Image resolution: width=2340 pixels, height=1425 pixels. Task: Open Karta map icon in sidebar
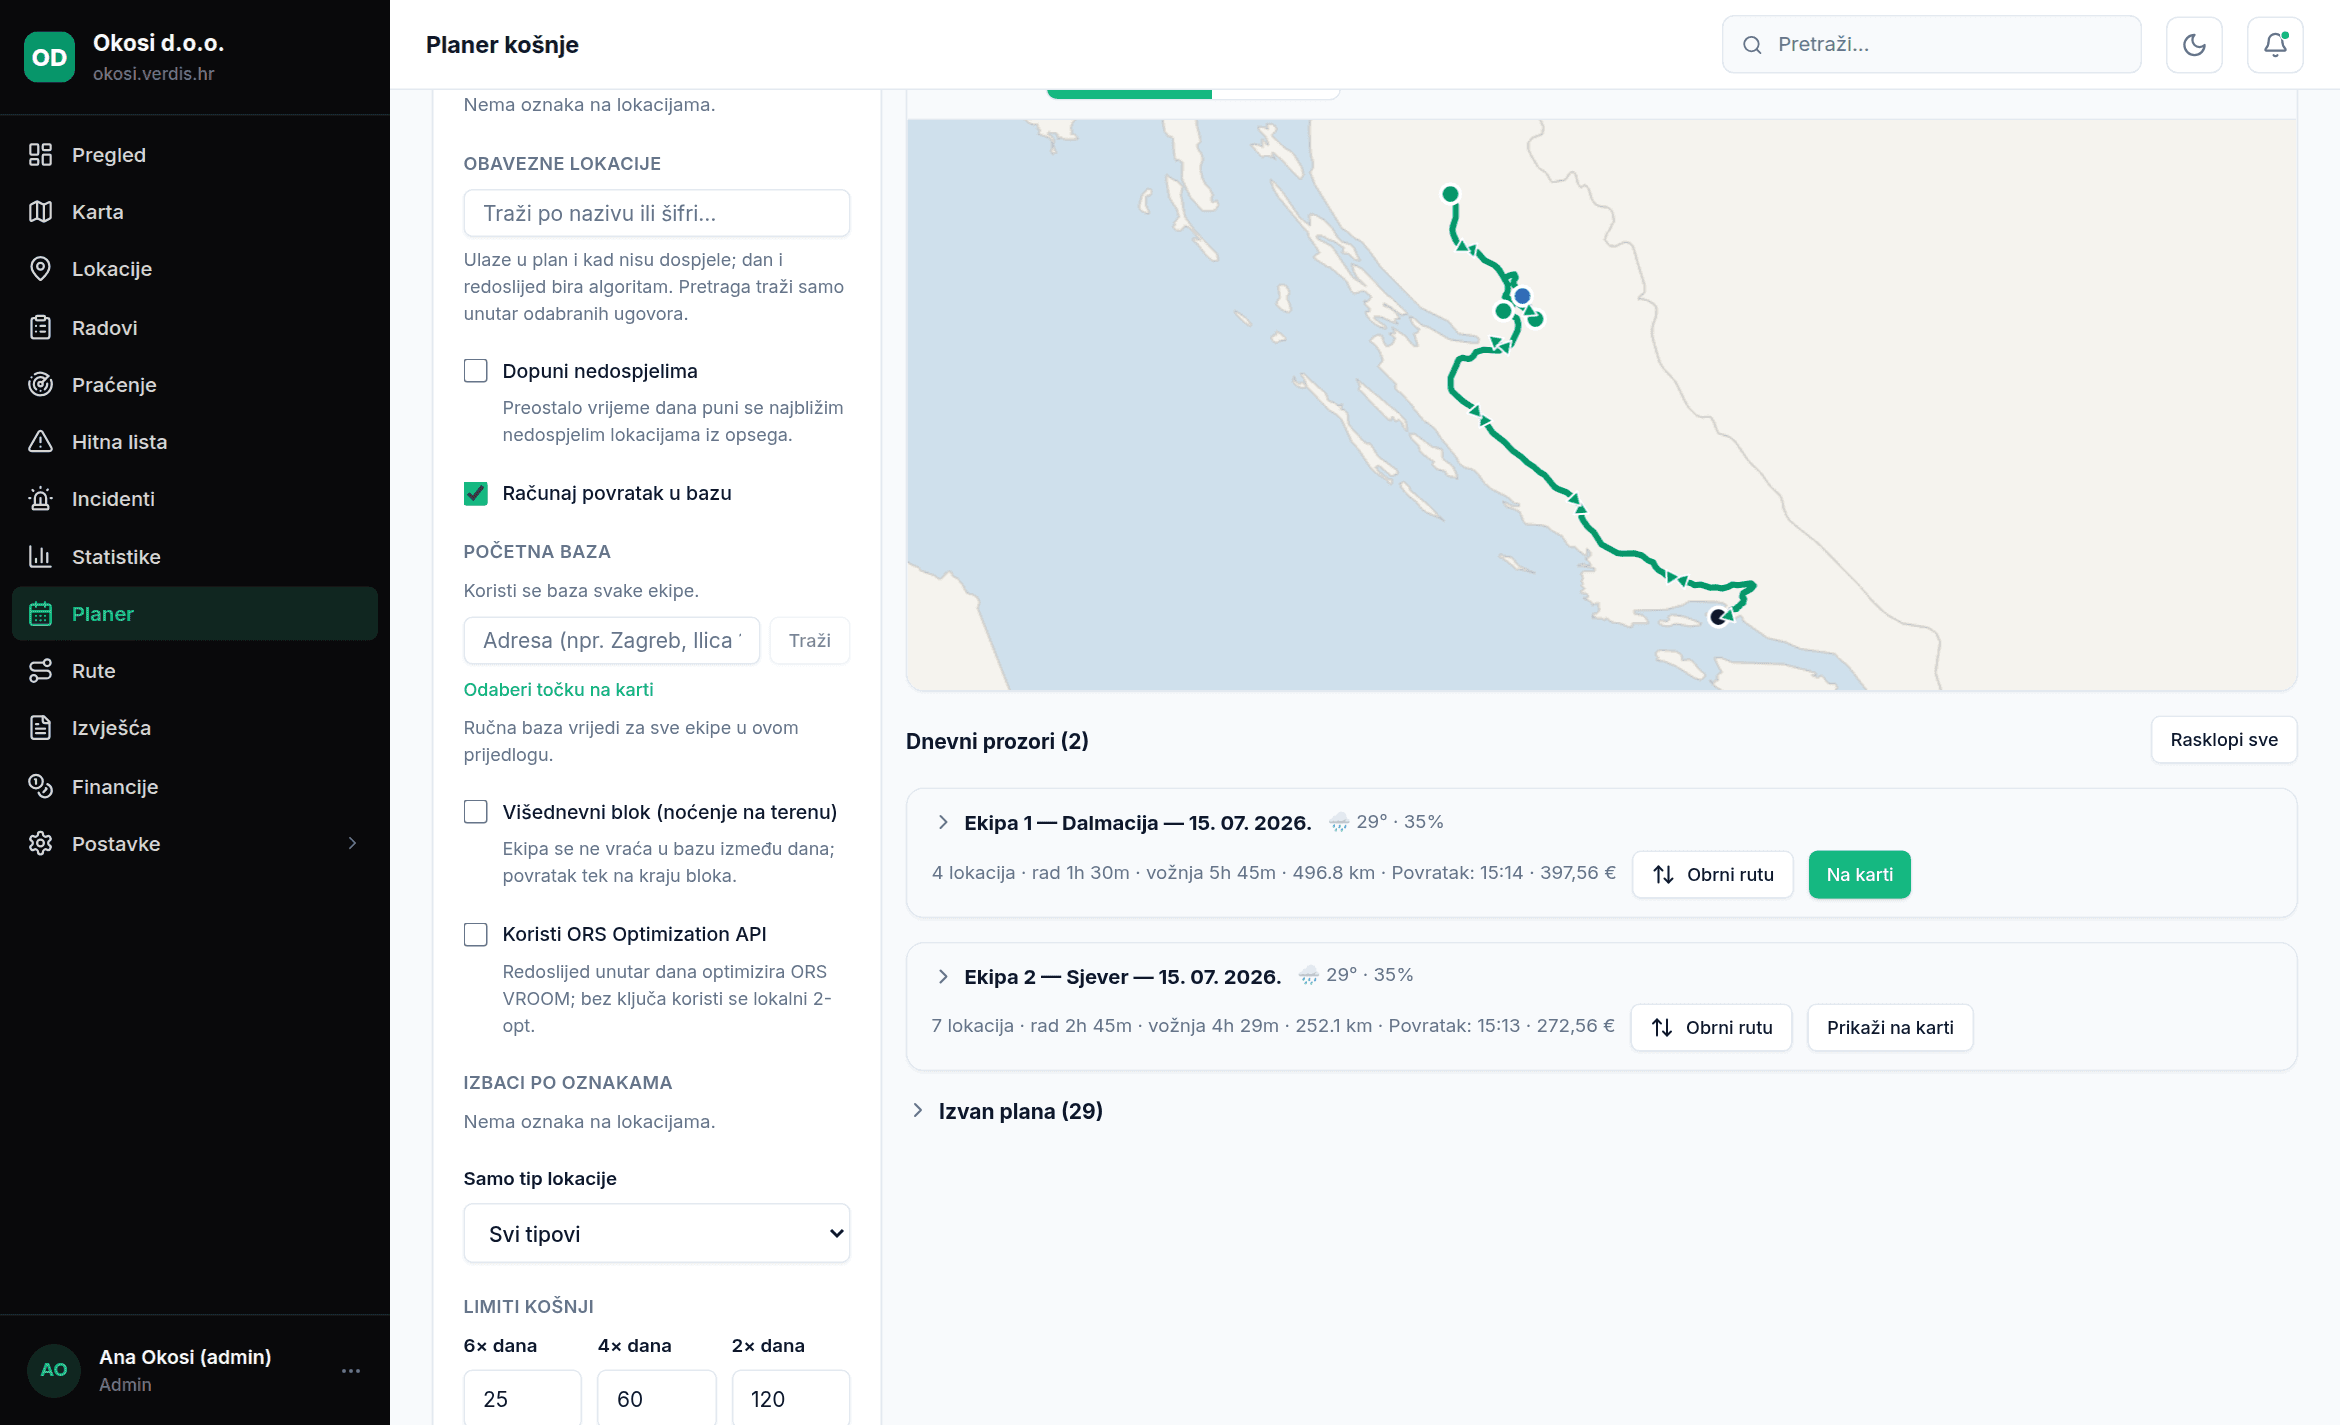[x=40, y=212]
